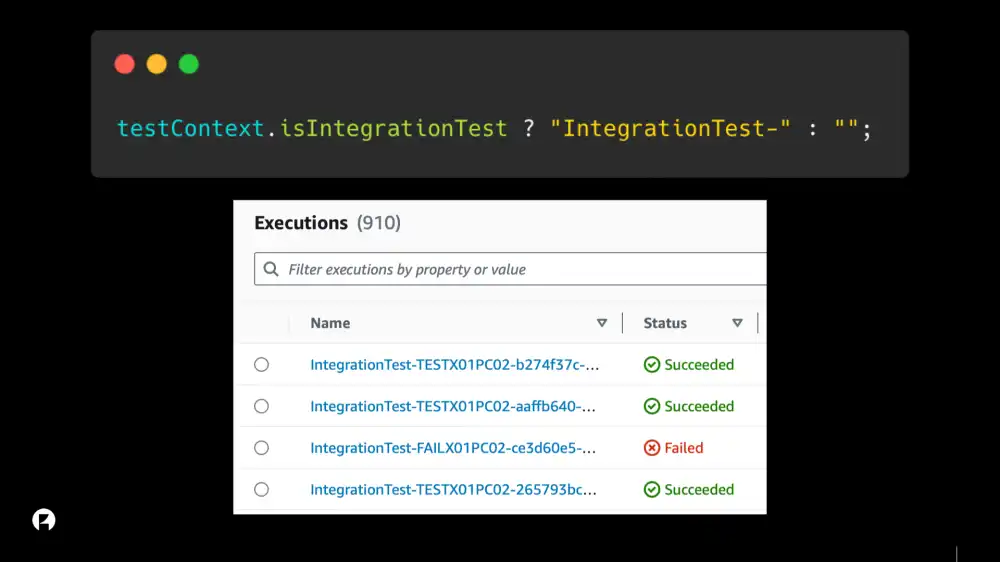Click the Executions (910) heading
This screenshot has height=562, width=1000.
point(328,223)
